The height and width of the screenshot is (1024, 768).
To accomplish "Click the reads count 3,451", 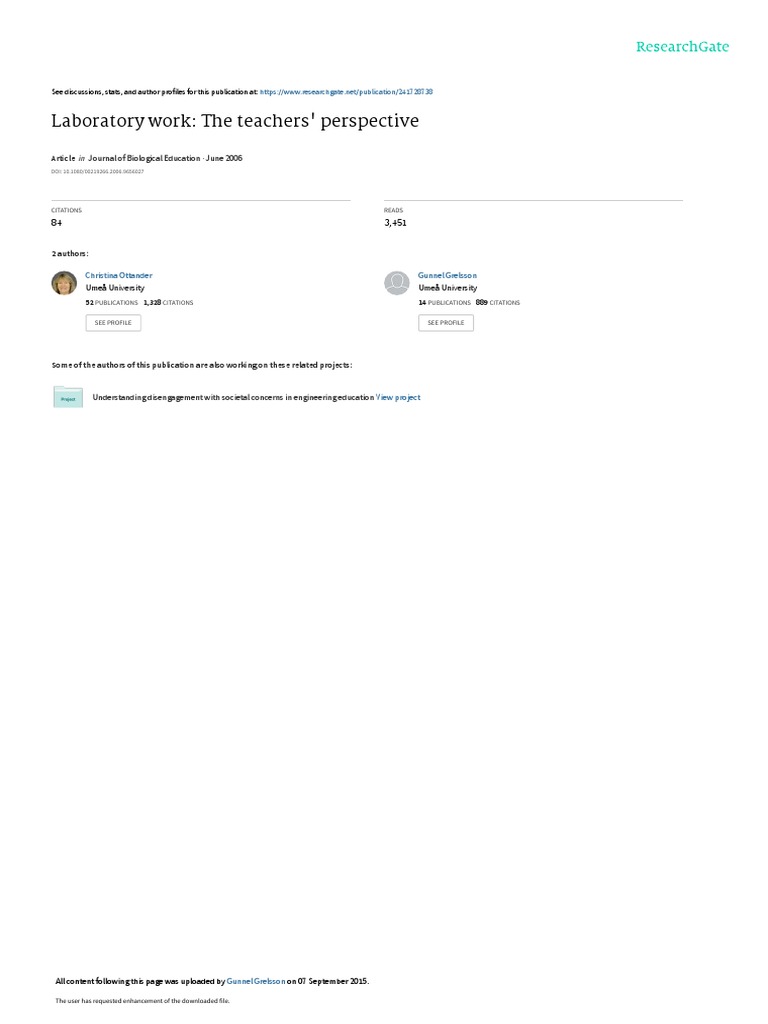I will pyautogui.click(x=395, y=223).
